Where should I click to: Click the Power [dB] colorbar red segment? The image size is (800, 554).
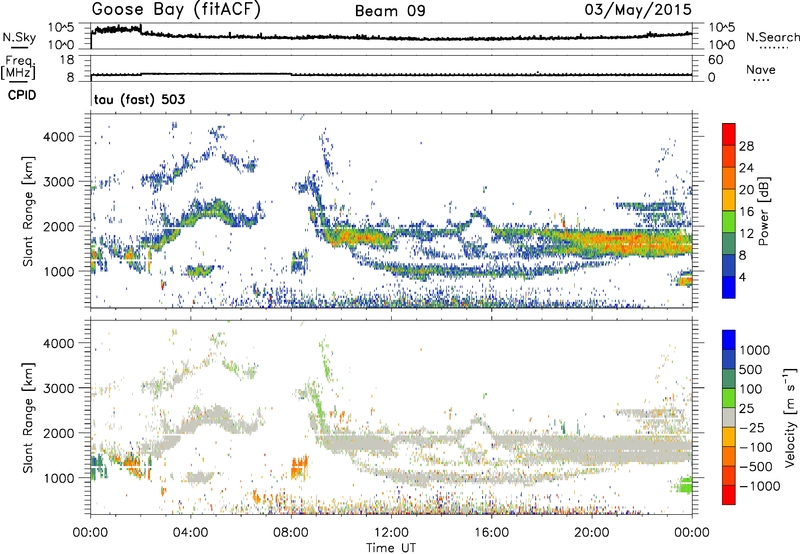pyautogui.click(x=729, y=134)
